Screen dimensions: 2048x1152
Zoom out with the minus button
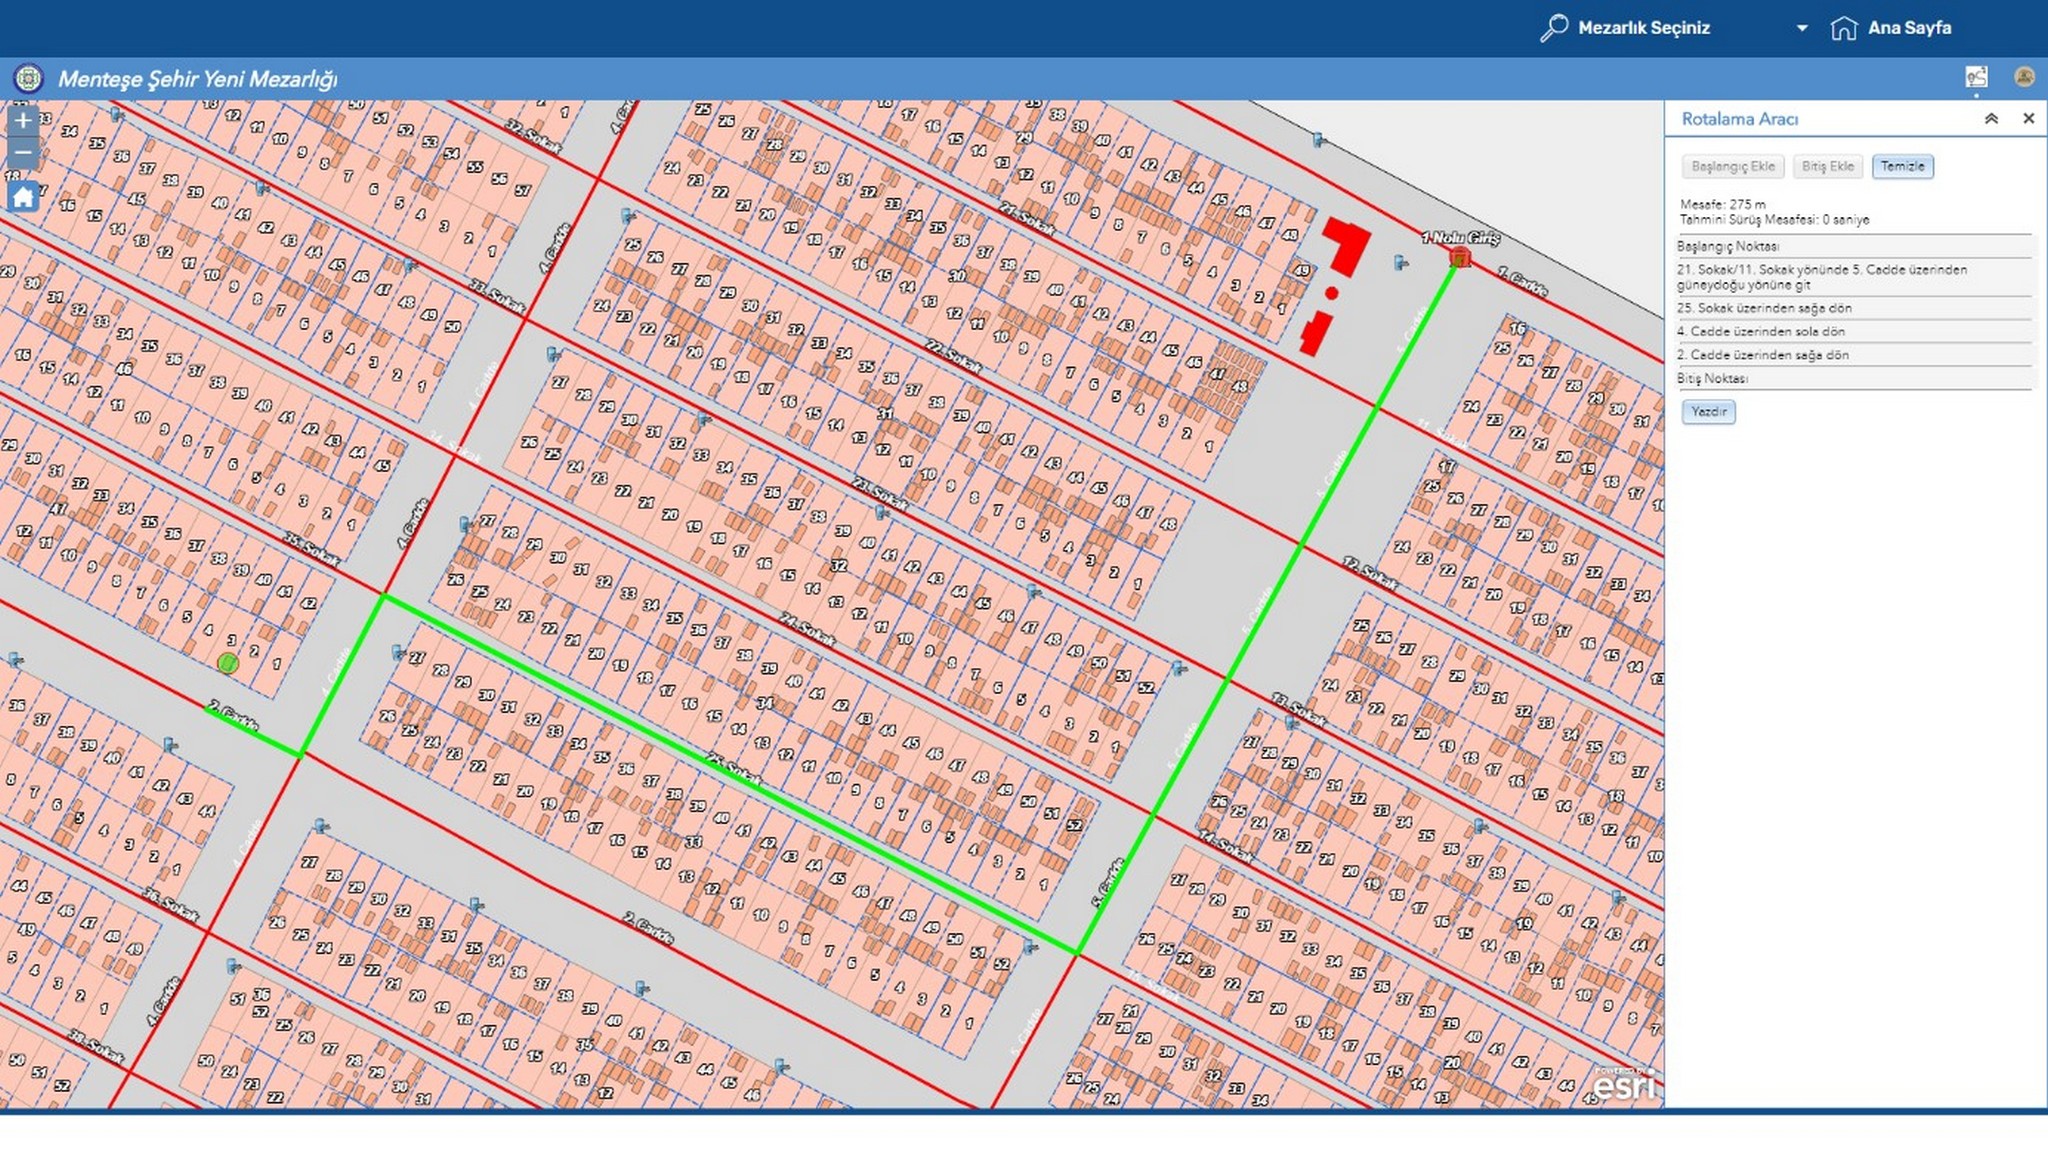[23, 153]
